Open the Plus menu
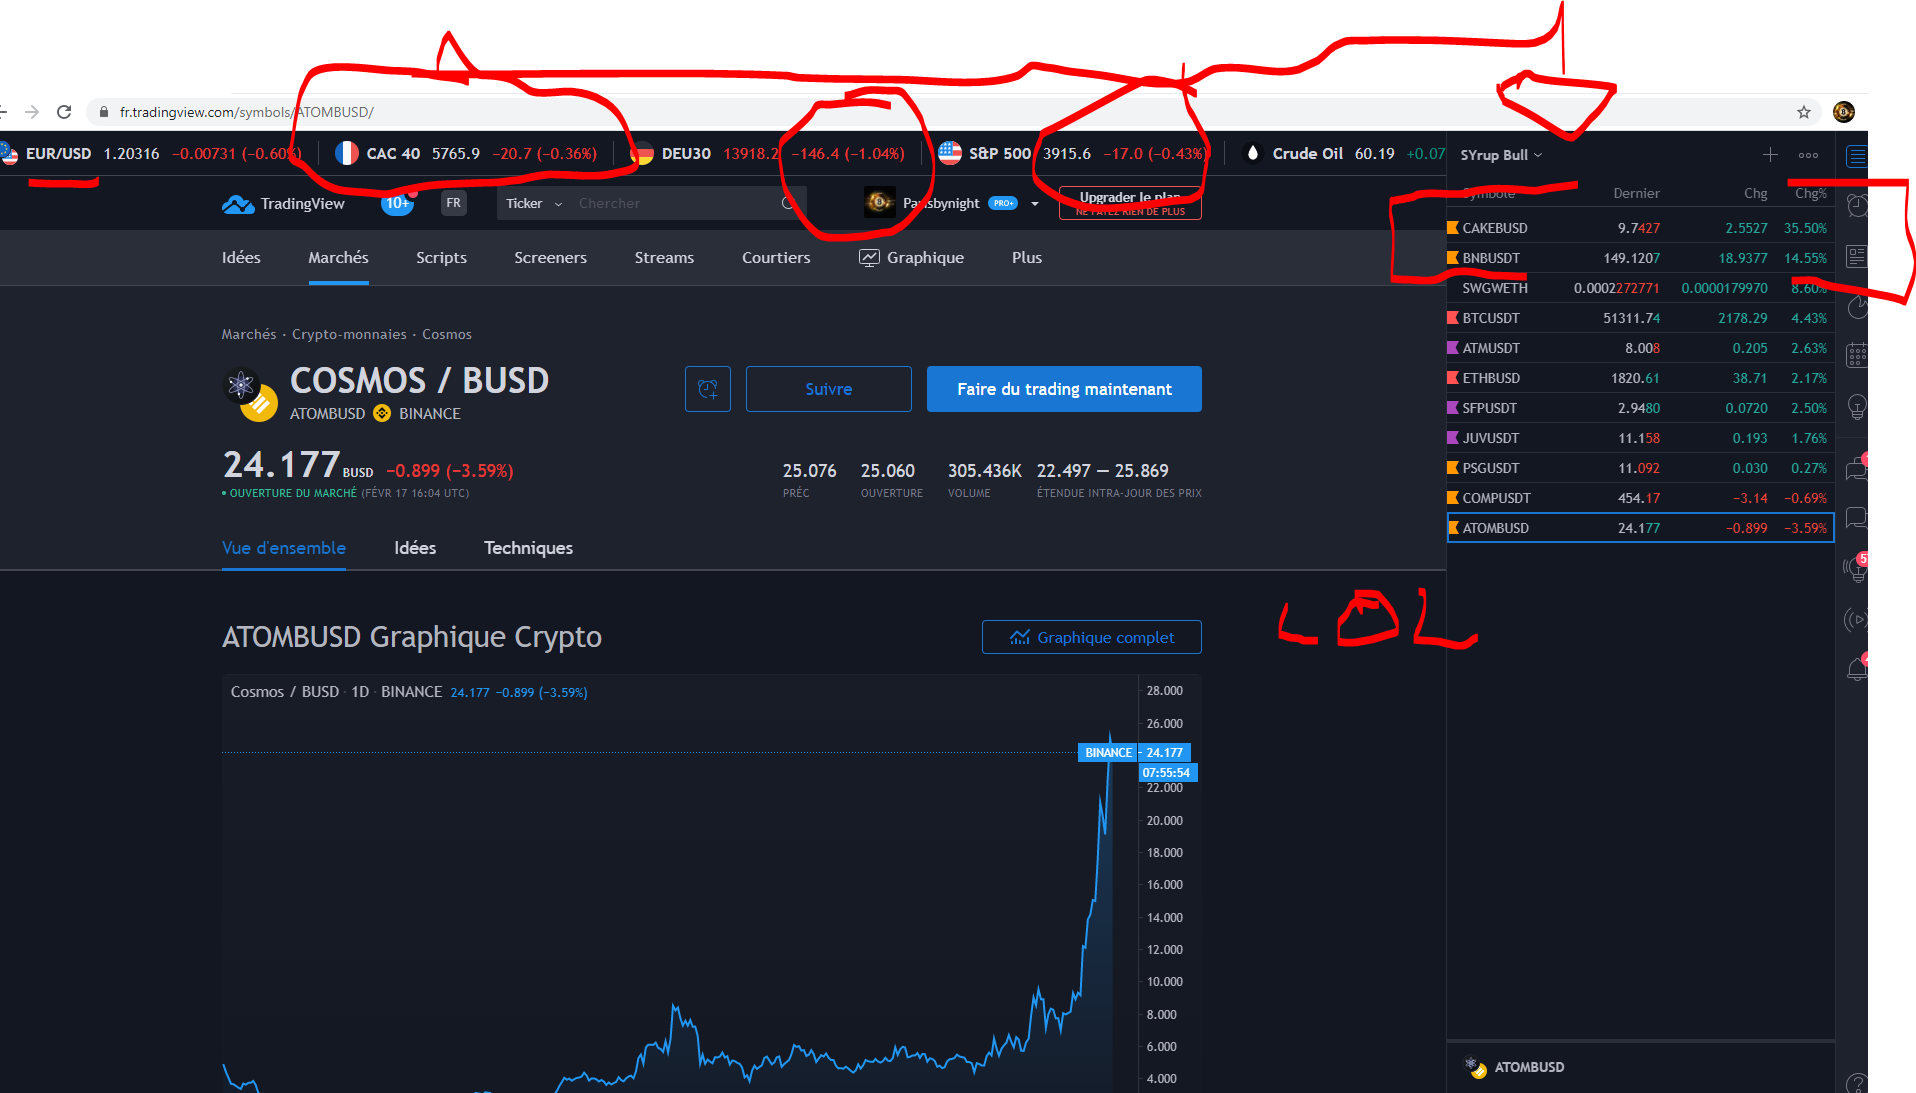Image resolution: width=1916 pixels, height=1093 pixels. click(x=1026, y=258)
